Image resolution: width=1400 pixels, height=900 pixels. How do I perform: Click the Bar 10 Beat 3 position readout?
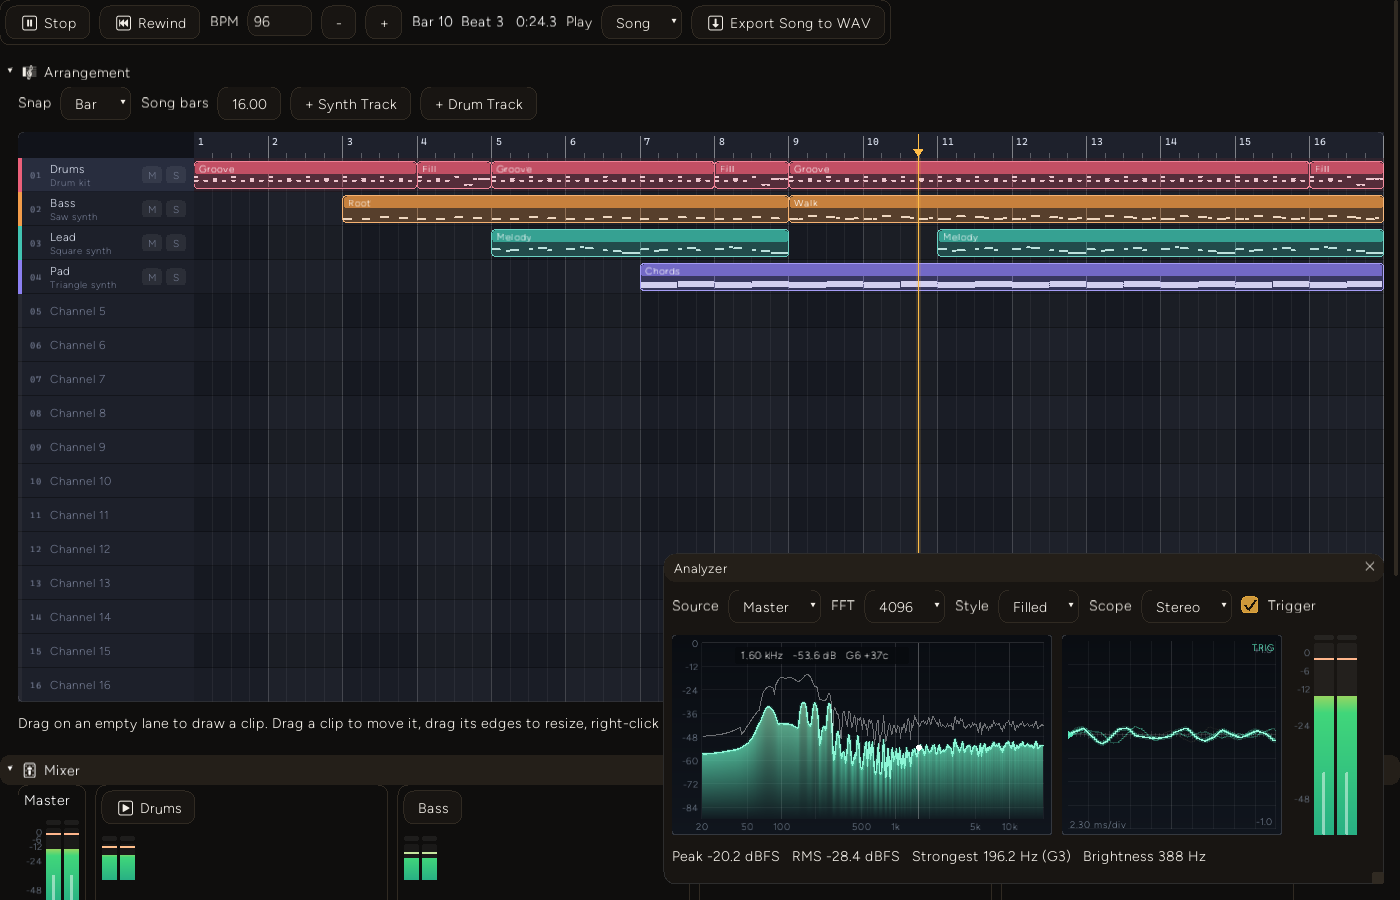458,21
